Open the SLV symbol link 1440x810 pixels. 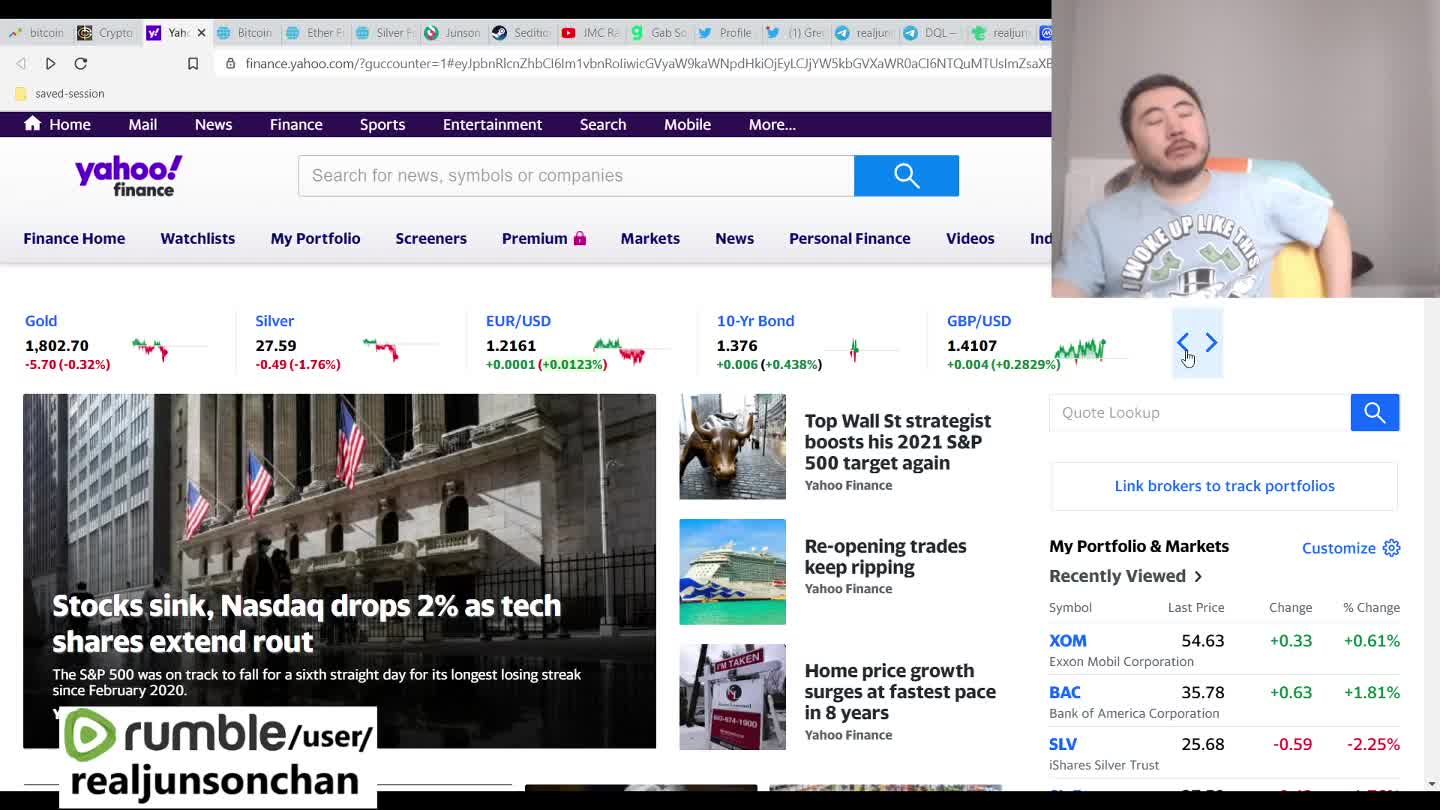point(1063,744)
